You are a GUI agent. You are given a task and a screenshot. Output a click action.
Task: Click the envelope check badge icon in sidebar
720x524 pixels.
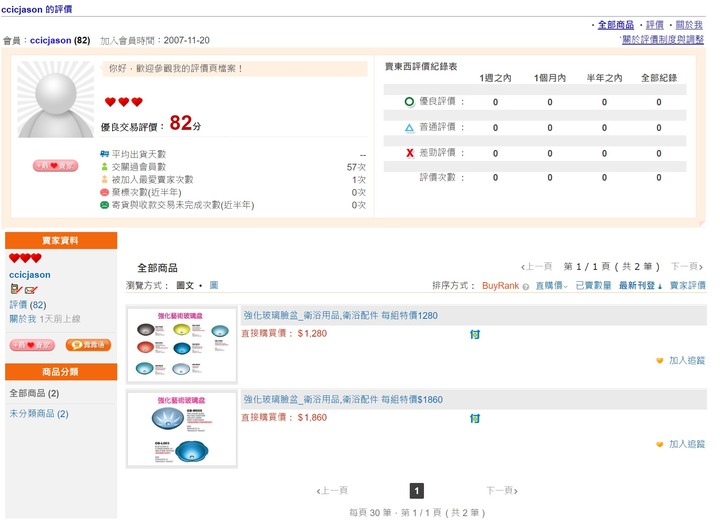coord(31,290)
